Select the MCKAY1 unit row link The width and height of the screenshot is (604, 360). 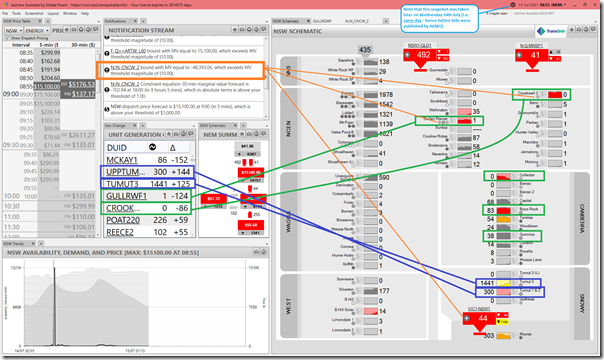tap(122, 160)
